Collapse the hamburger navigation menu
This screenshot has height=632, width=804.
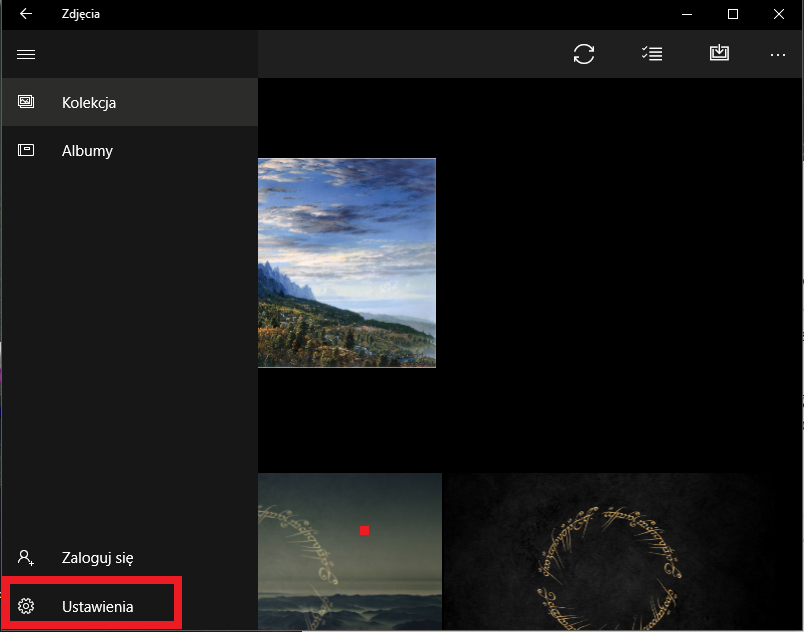pyautogui.click(x=26, y=54)
